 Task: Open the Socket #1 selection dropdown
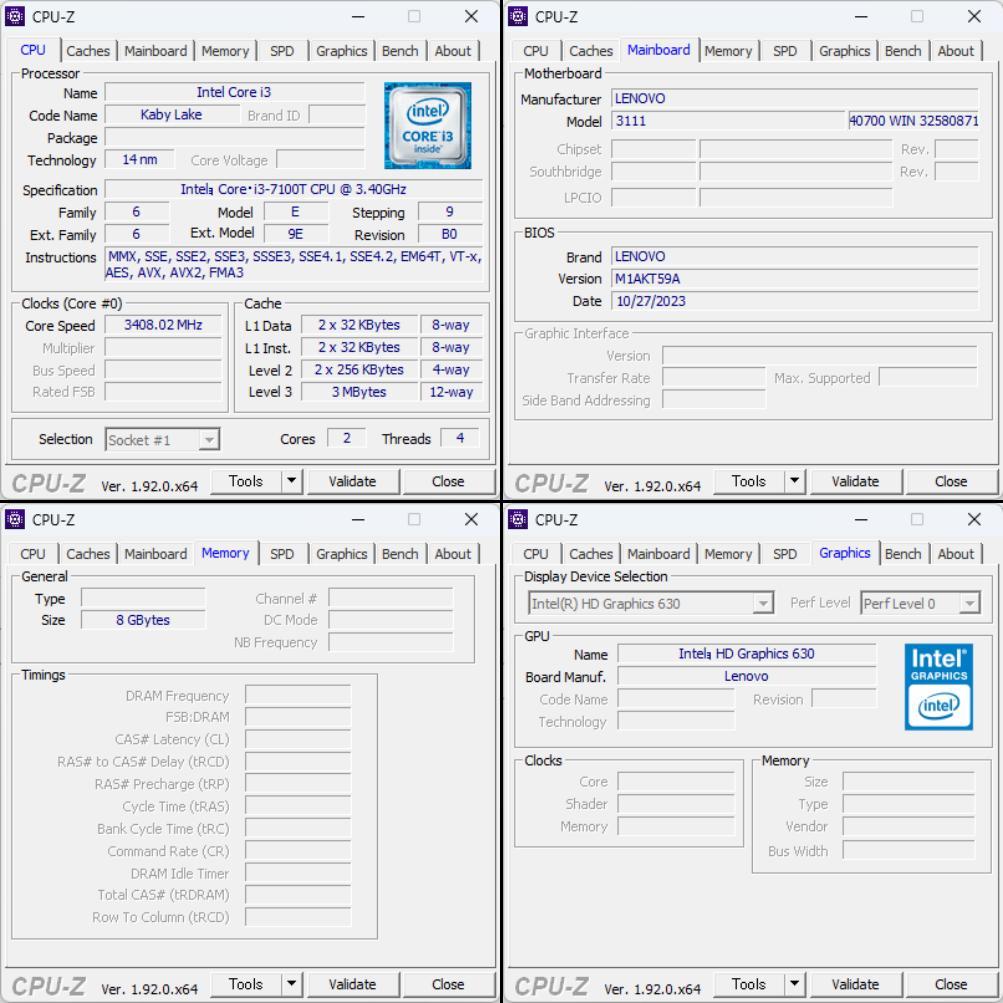209,440
